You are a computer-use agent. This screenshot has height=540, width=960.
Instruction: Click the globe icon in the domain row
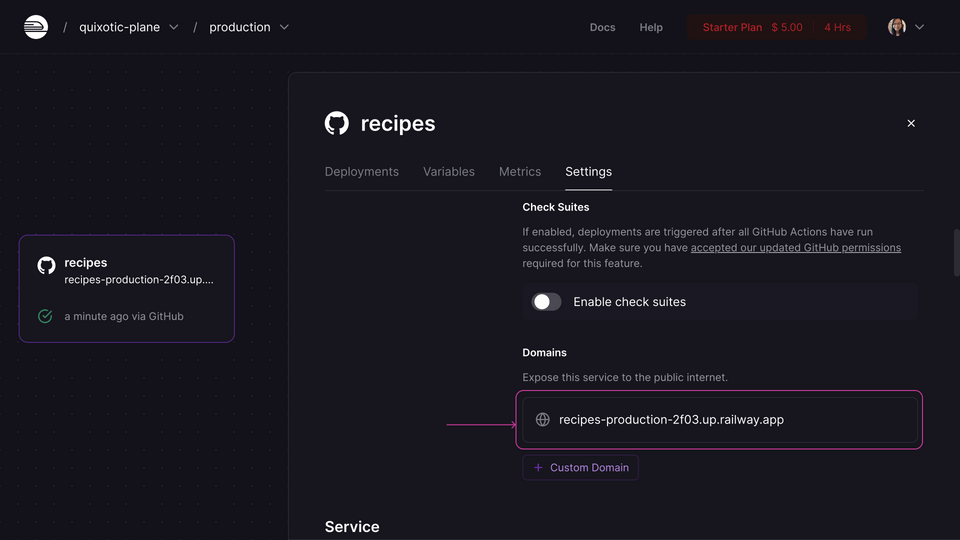(542, 419)
